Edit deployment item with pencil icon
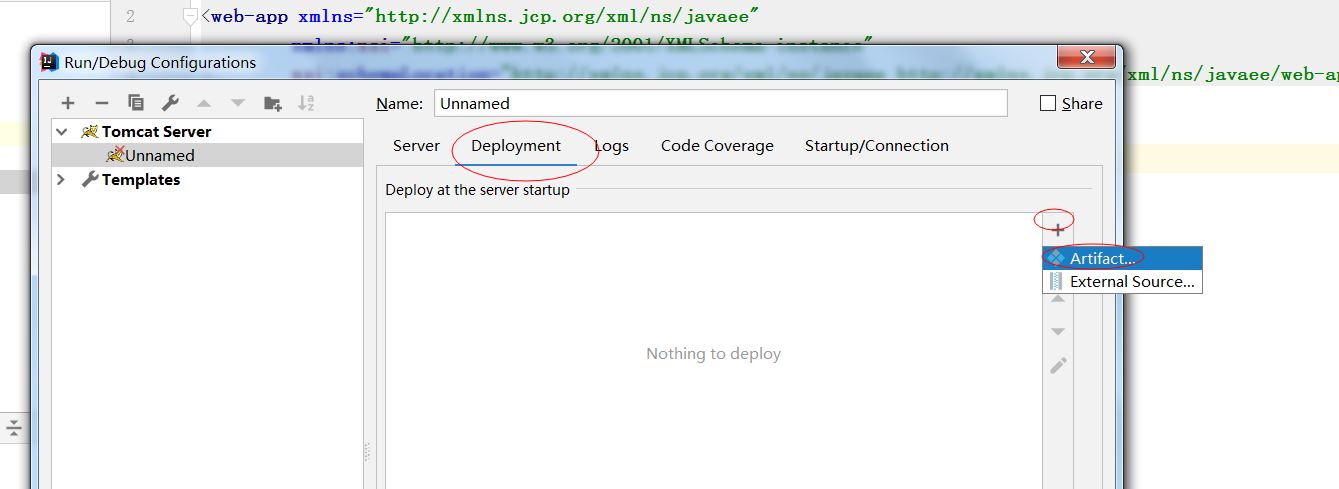The width and height of the screenshot is (1339, 489). pos(1058,365)
